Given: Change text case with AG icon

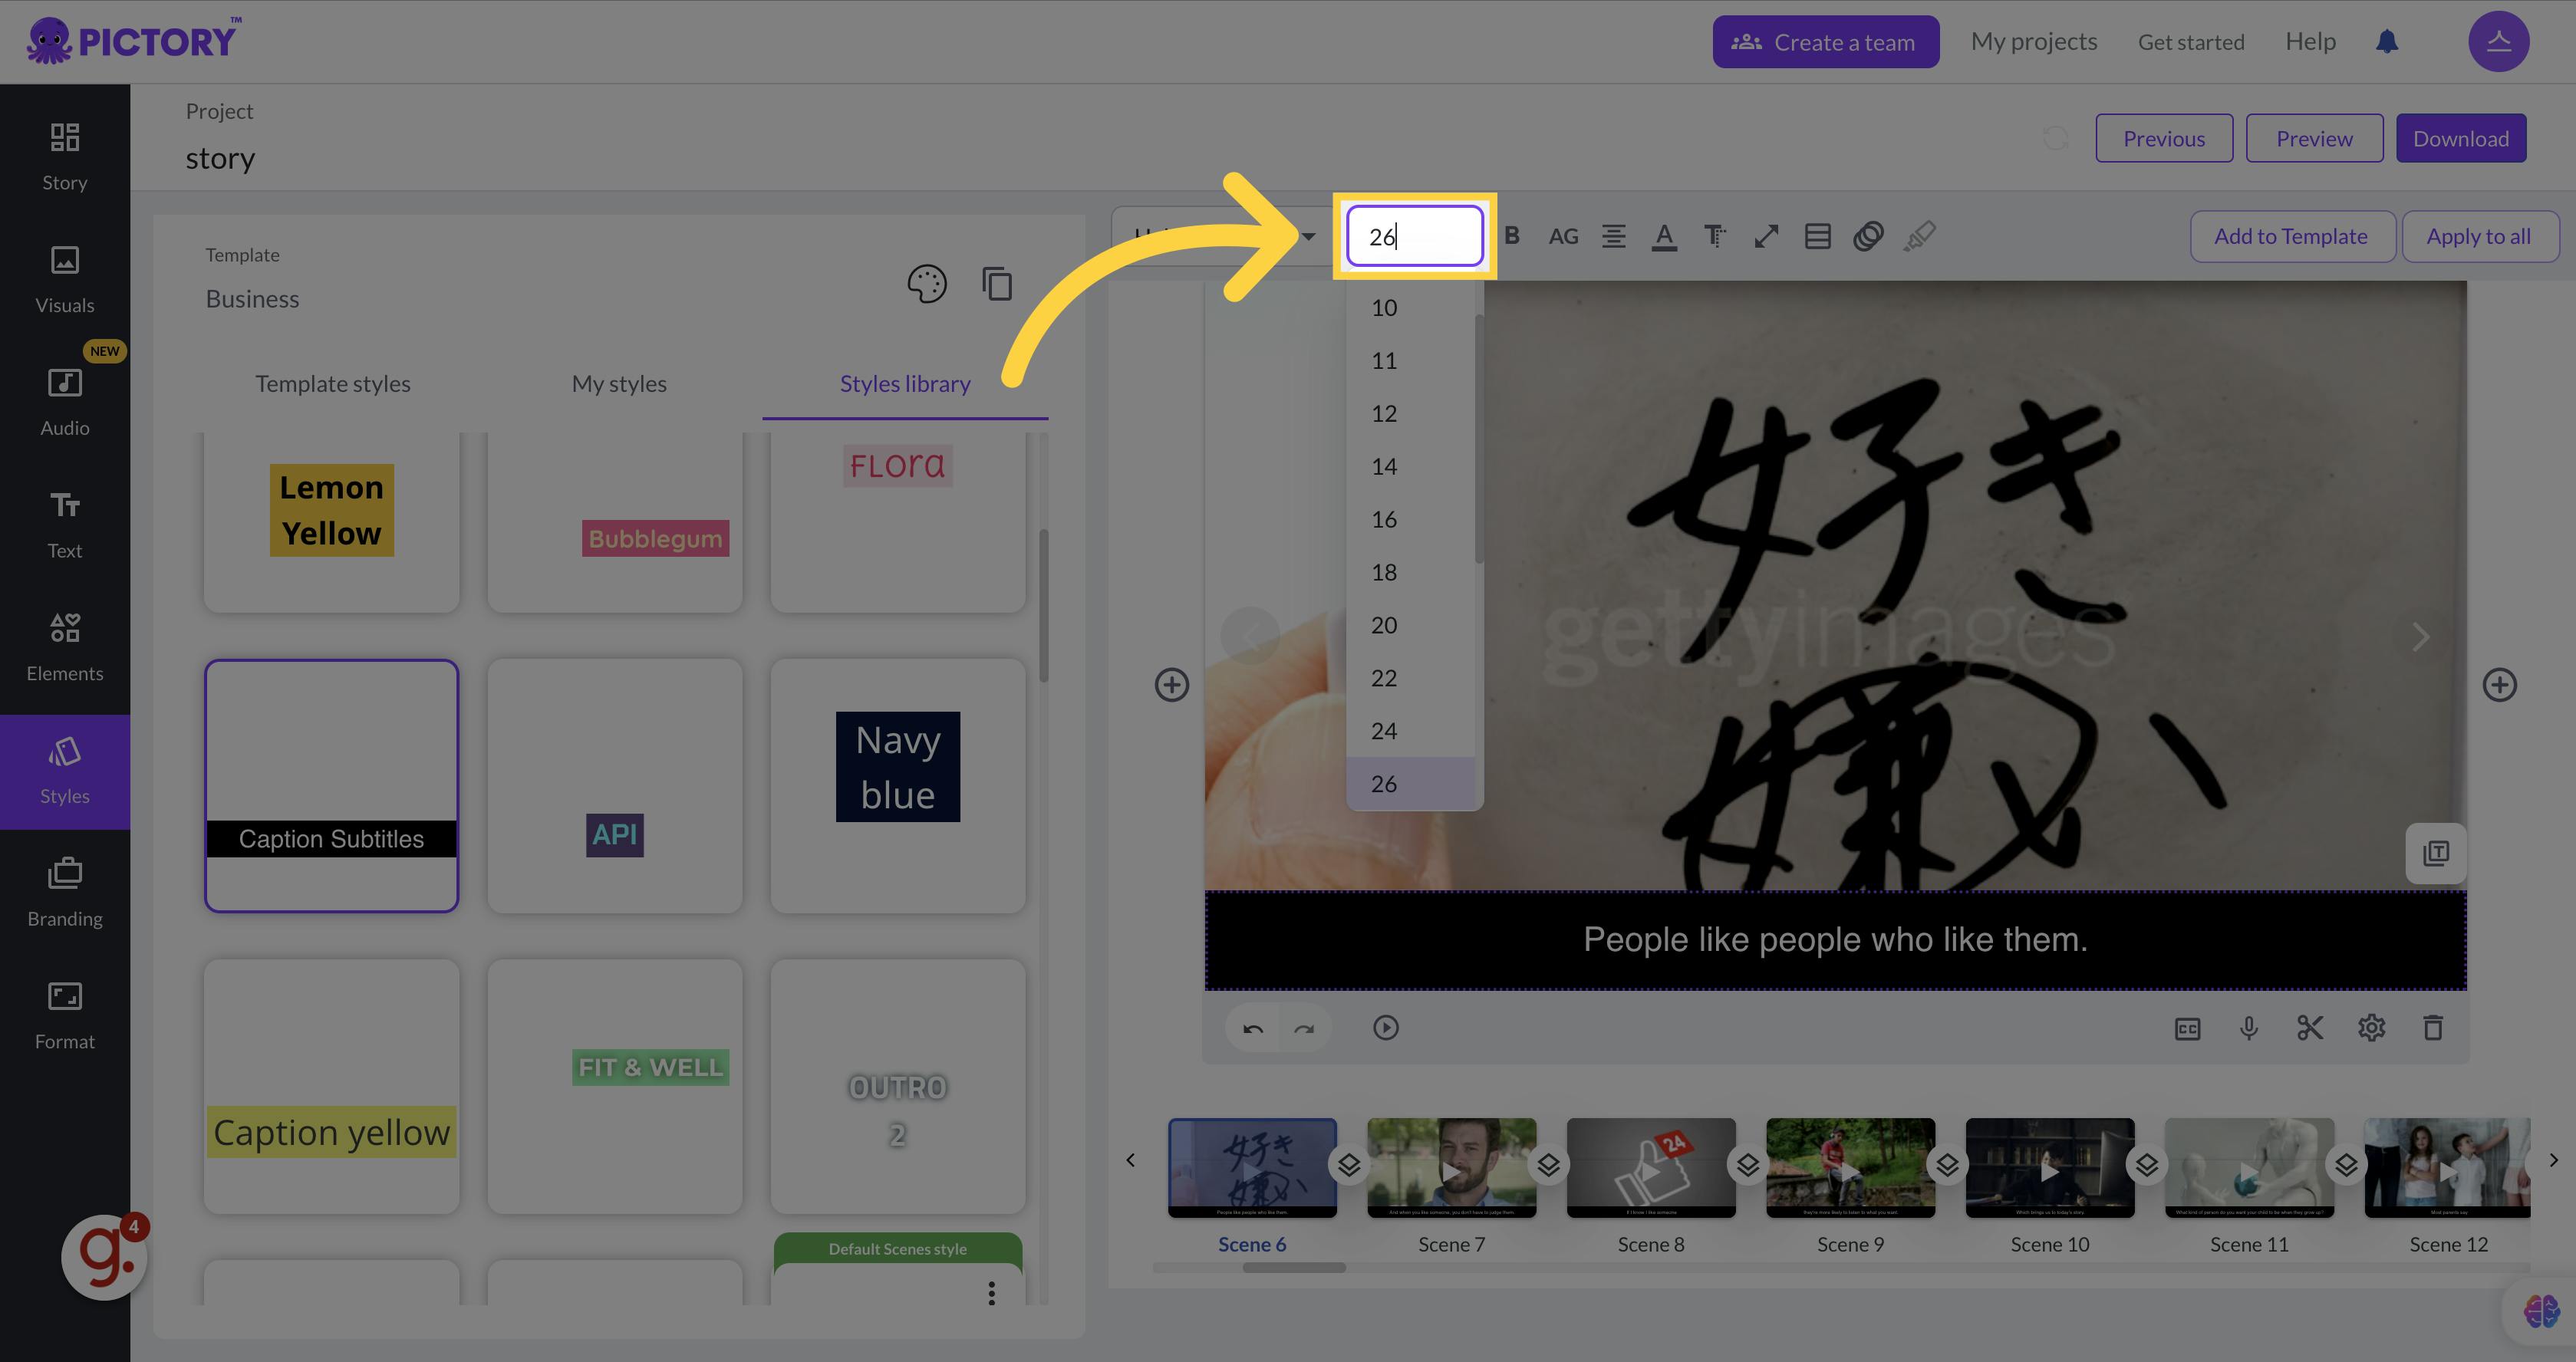Looking at the screenshot, I should [1563, 236].
